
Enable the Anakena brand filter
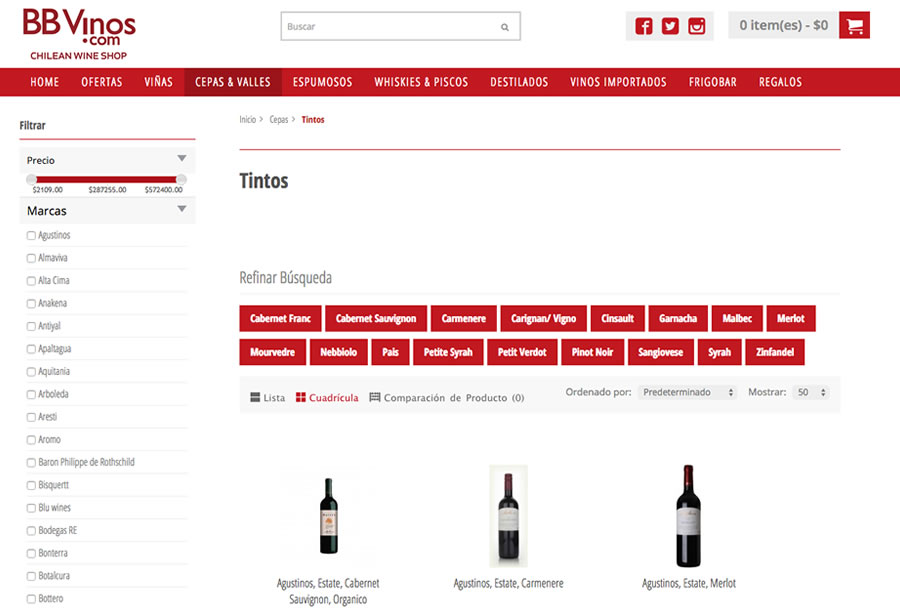(31, 304)
